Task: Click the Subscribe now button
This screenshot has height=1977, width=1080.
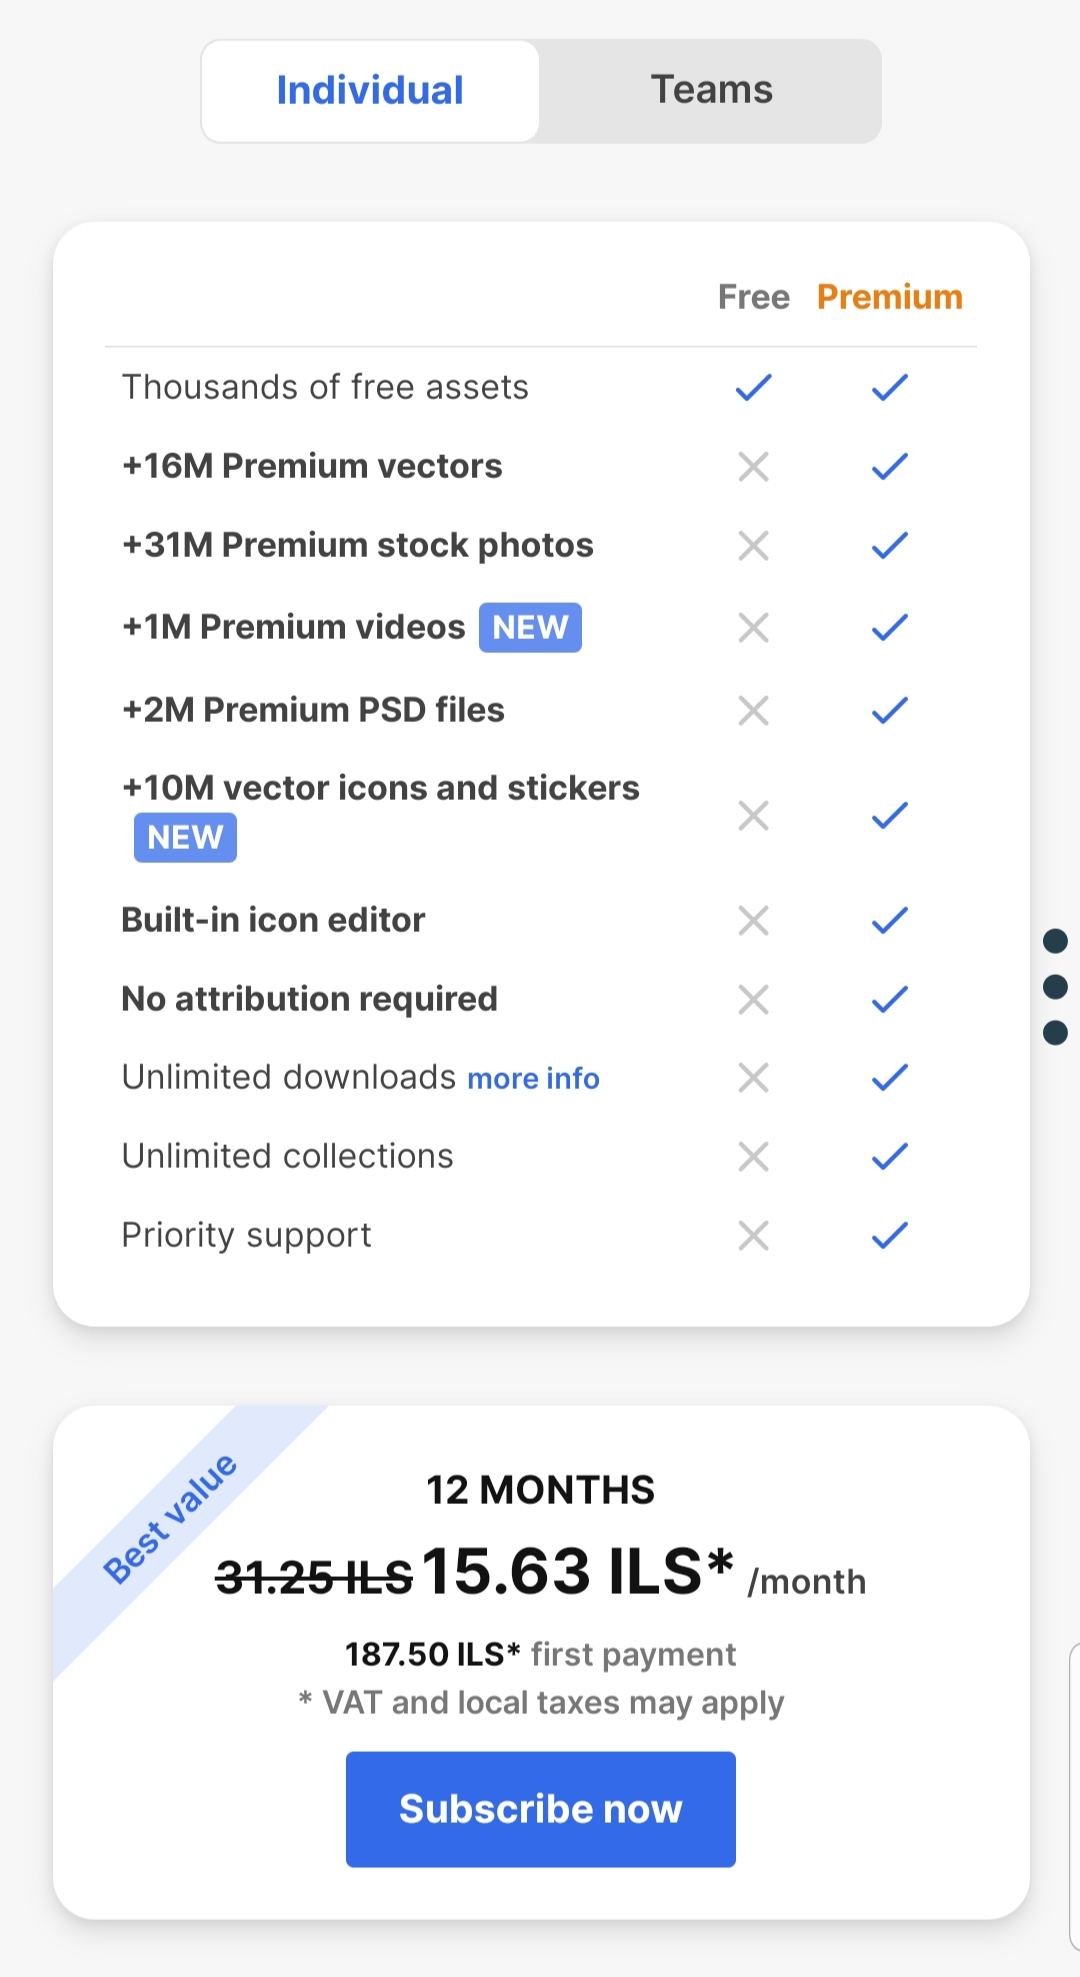Action: (540, 1808)
